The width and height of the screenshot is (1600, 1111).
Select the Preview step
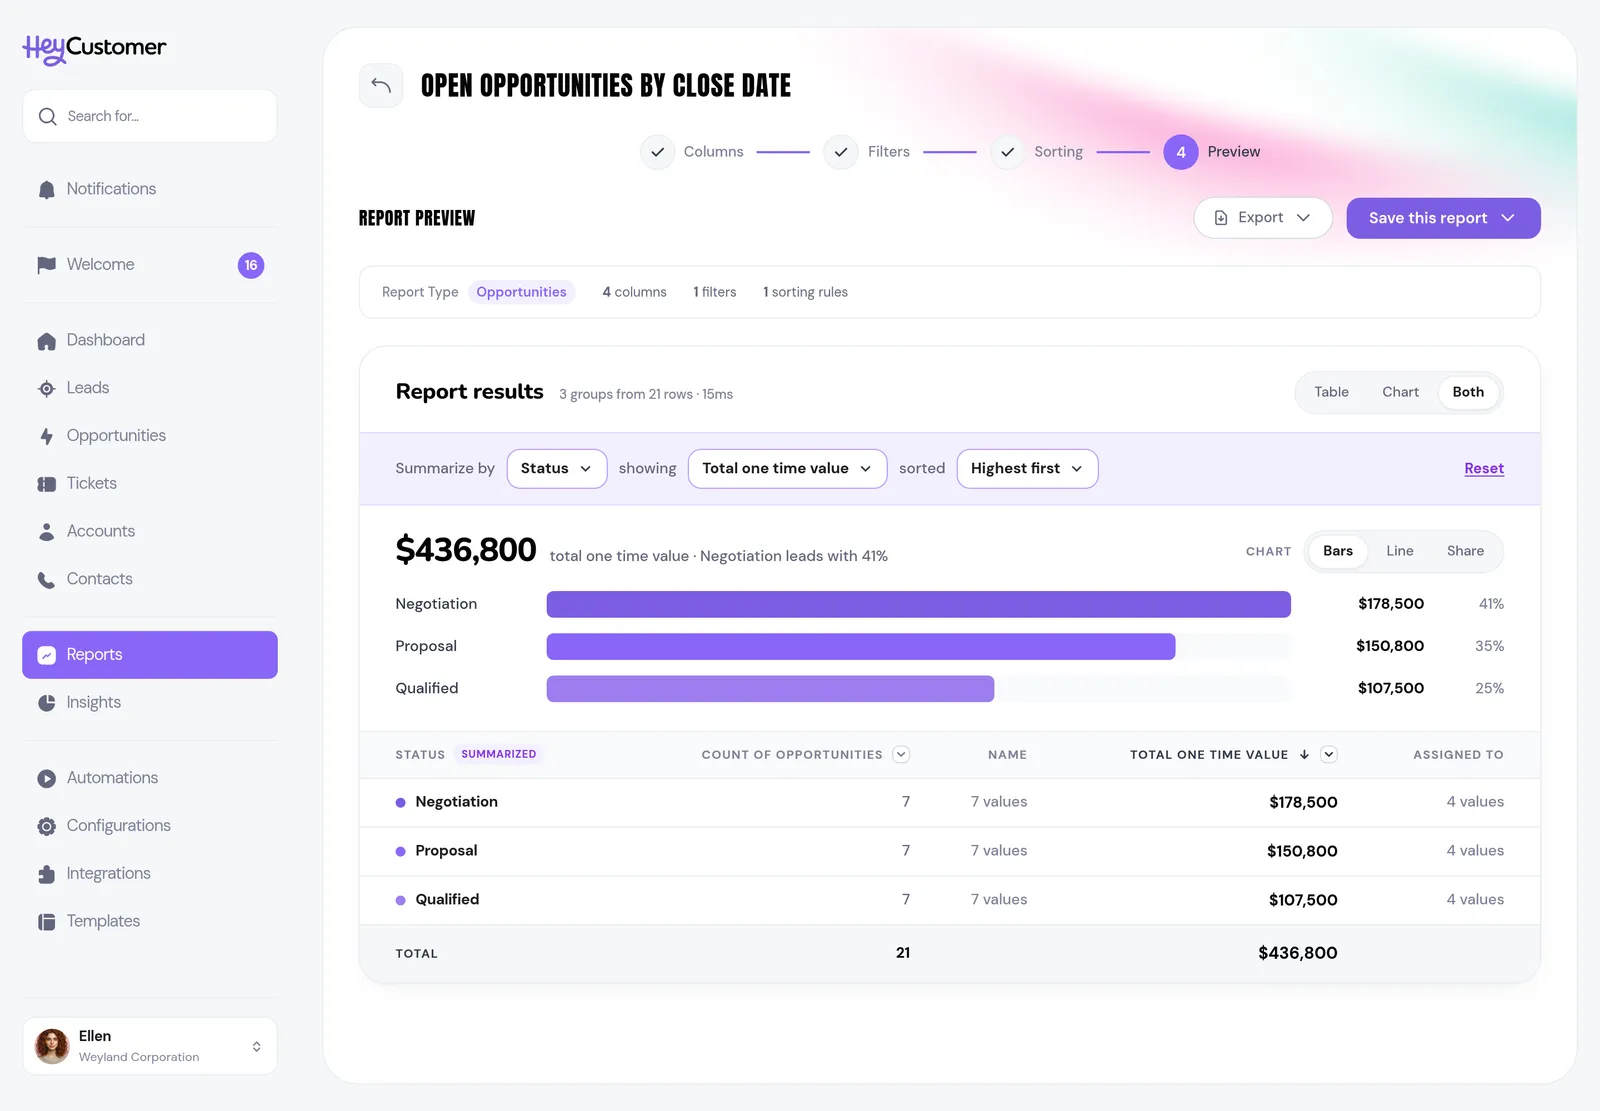1212,152
